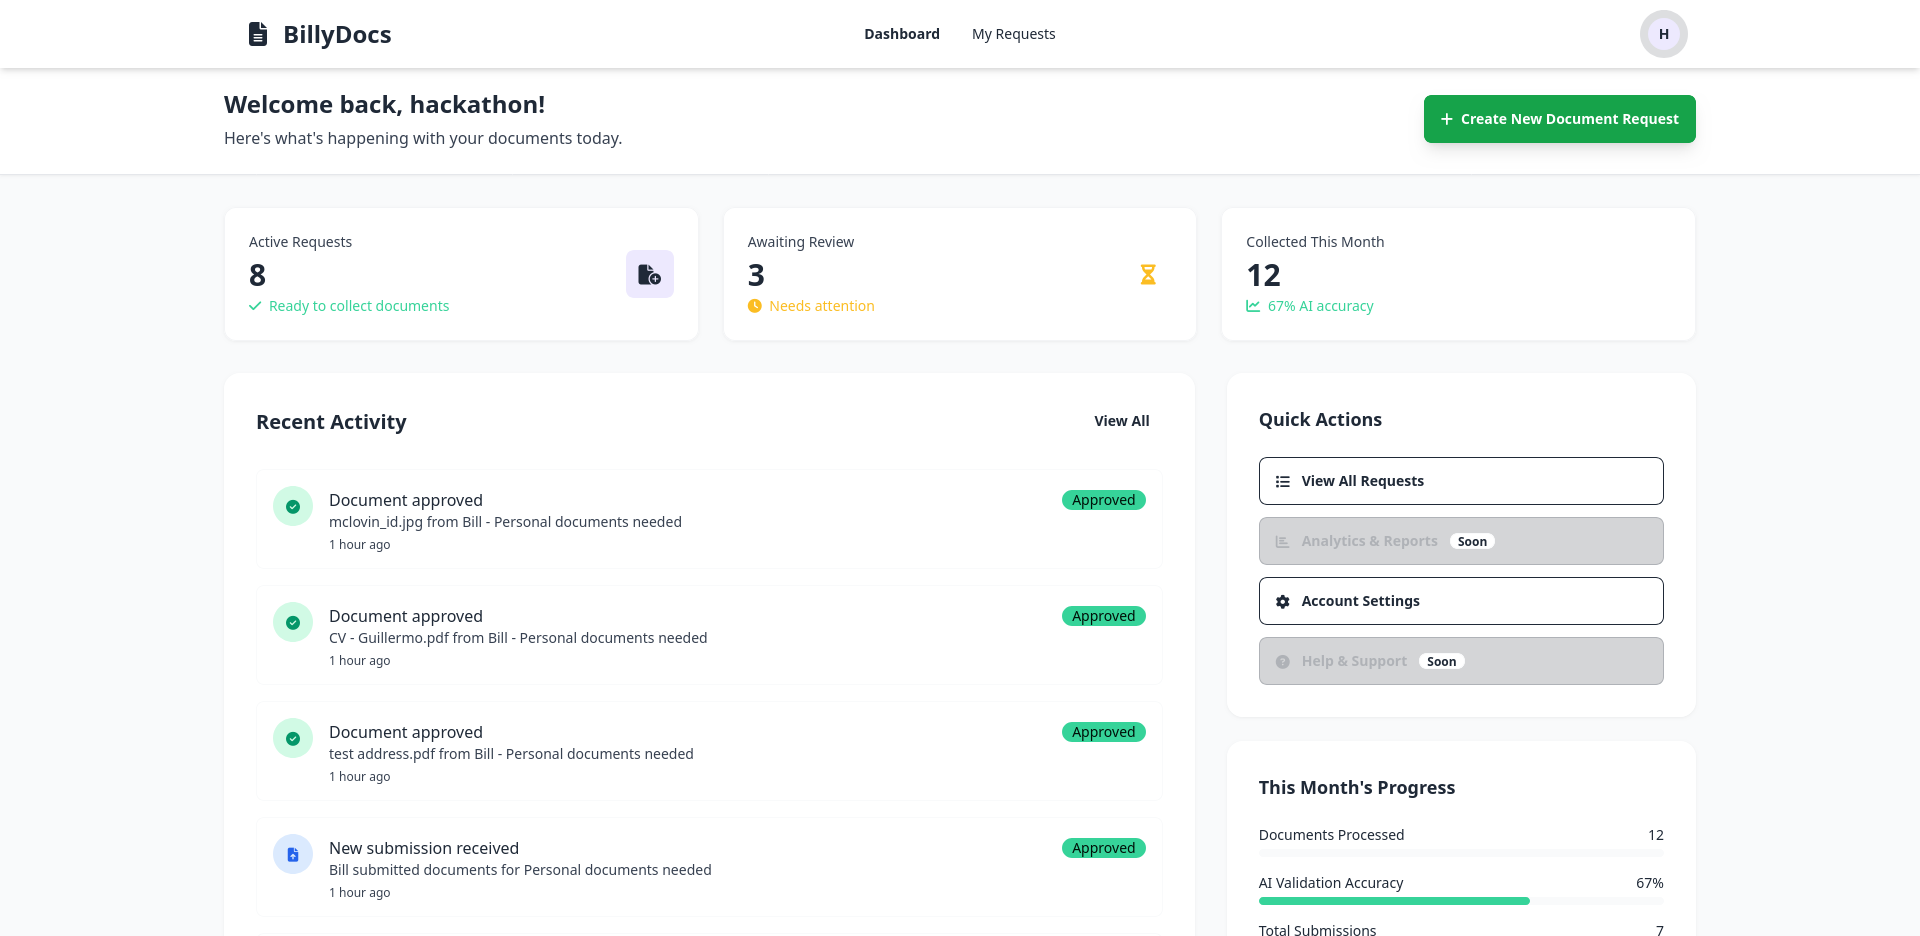Screen dimensions: 1920x936
Task: Click the Documents Processed value 12
Action: (1656, 835)
